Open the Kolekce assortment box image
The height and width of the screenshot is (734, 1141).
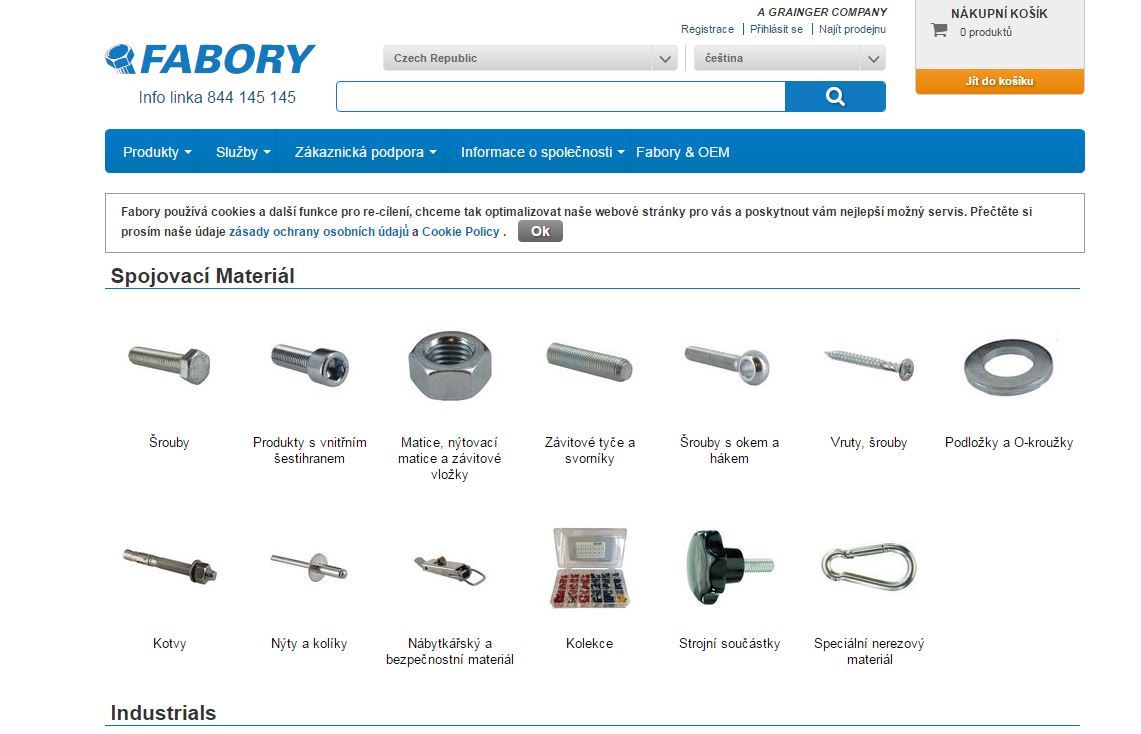point(589,568)
